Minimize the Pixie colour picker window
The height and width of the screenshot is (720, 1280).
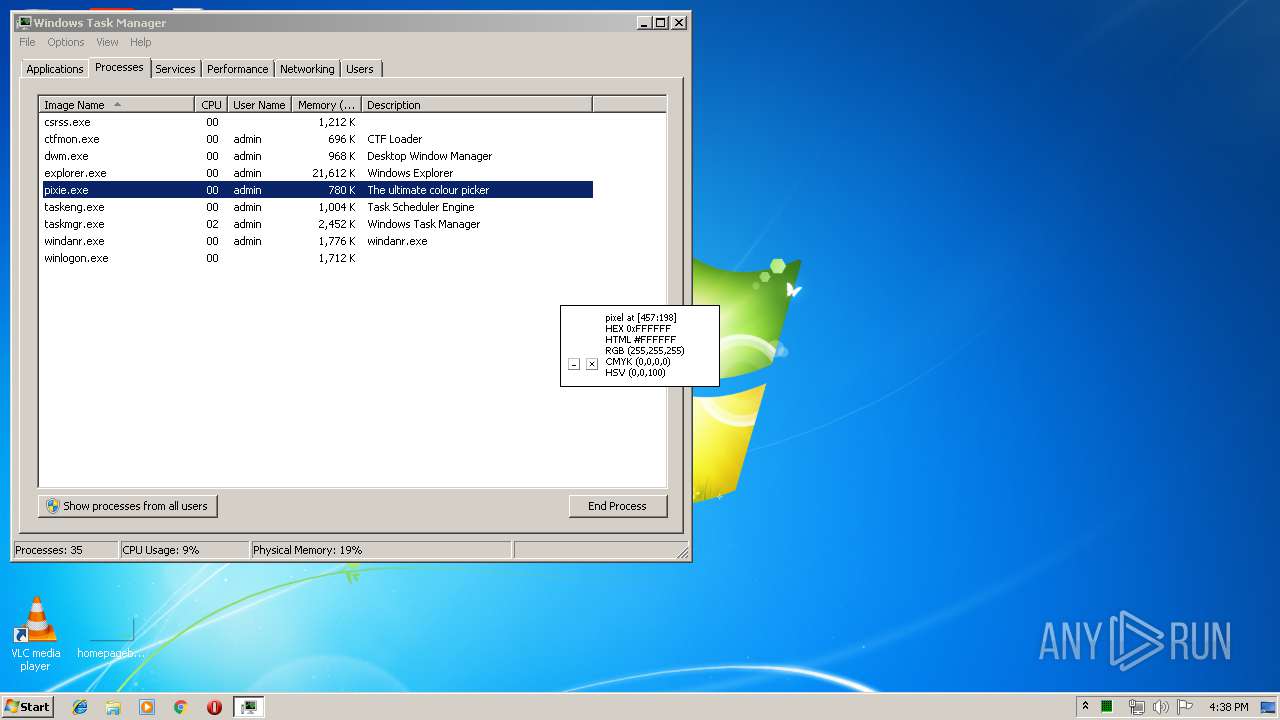click(x=574, y=364)
